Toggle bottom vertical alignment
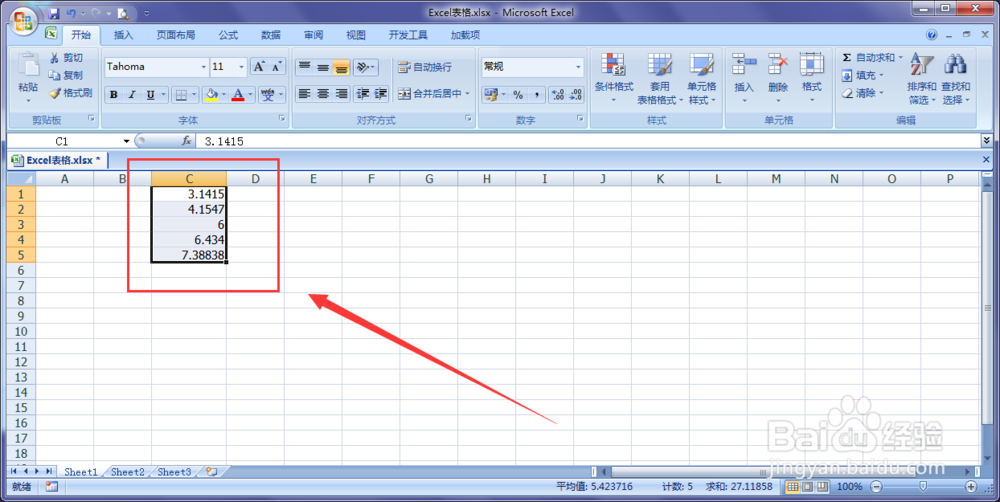Screen dimensions: 1000x502 tap(341, 66)
